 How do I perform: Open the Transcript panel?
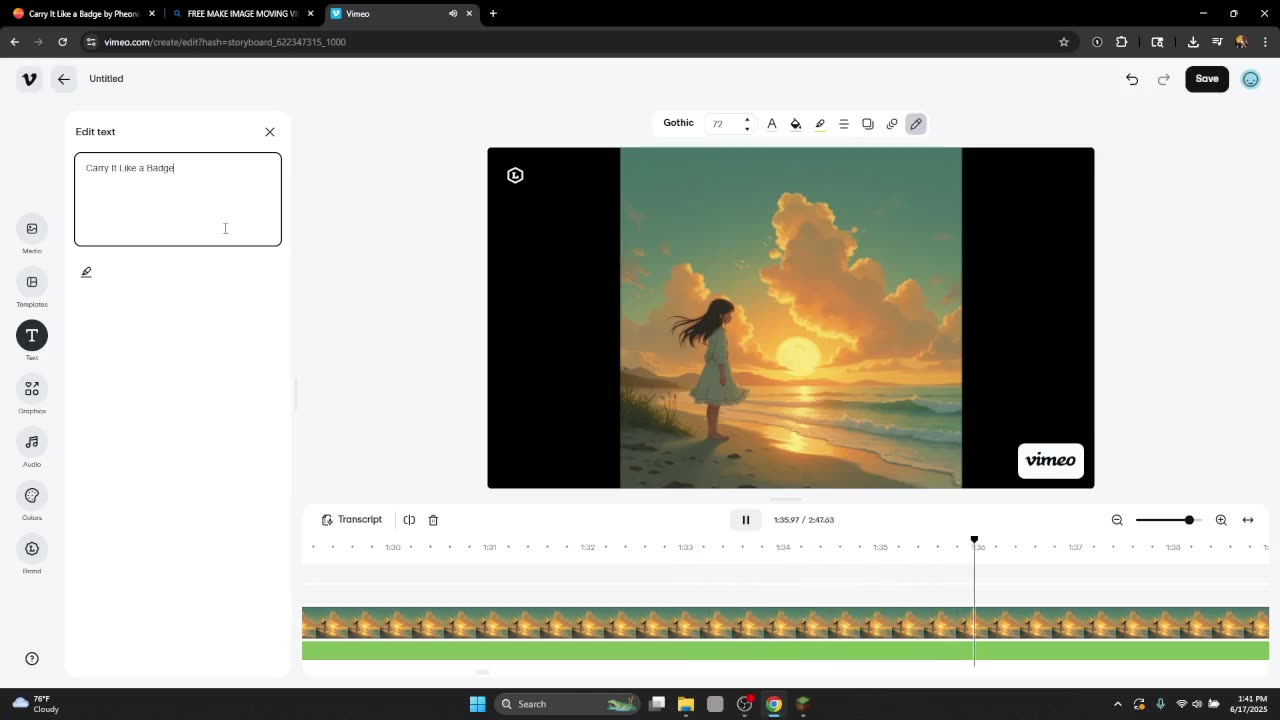pos(352,520)
